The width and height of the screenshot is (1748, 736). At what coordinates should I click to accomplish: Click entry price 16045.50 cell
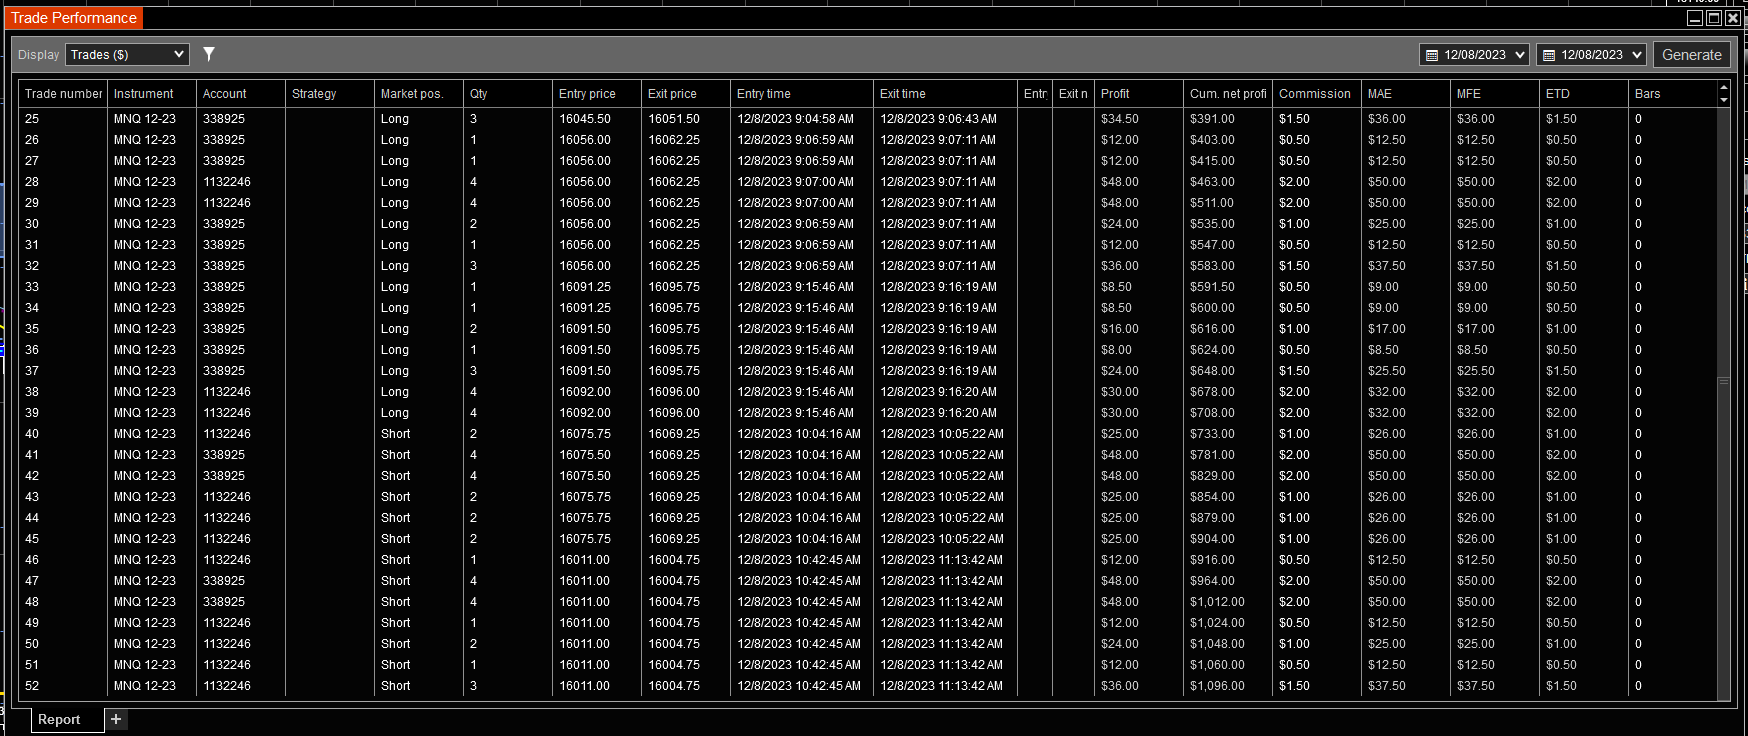pos(597,119)
